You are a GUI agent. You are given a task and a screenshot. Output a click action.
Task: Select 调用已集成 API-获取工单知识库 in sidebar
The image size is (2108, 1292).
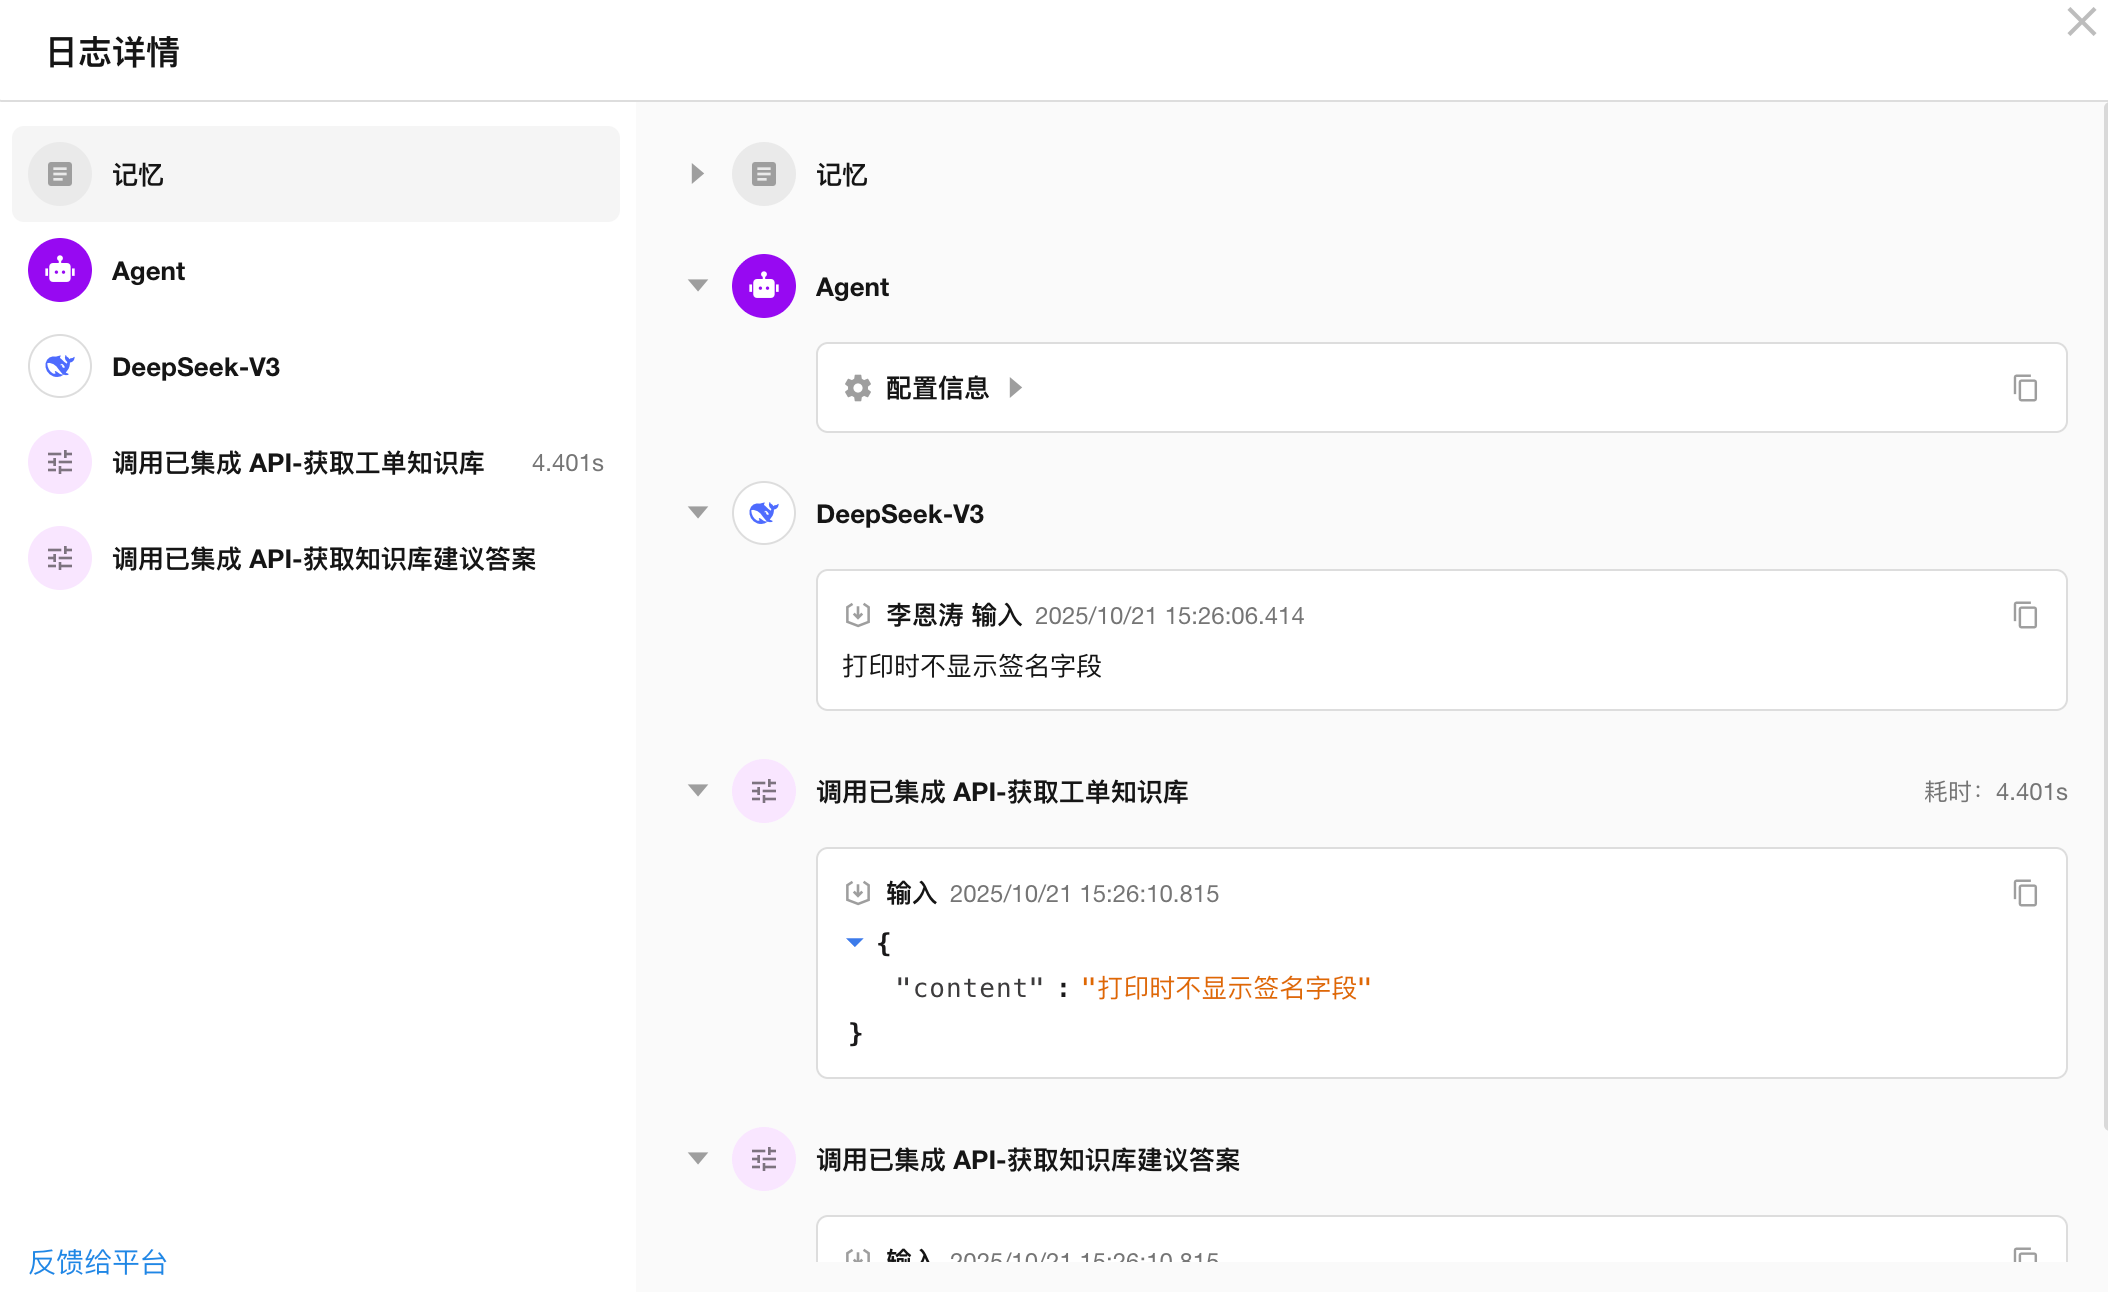pos(298,462)
